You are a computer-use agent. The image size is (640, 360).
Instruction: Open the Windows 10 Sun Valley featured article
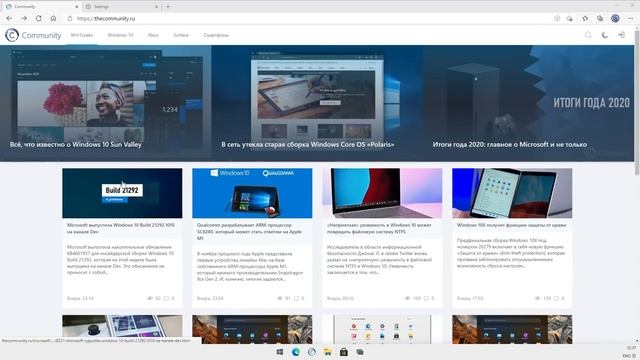tap(106, 103)
